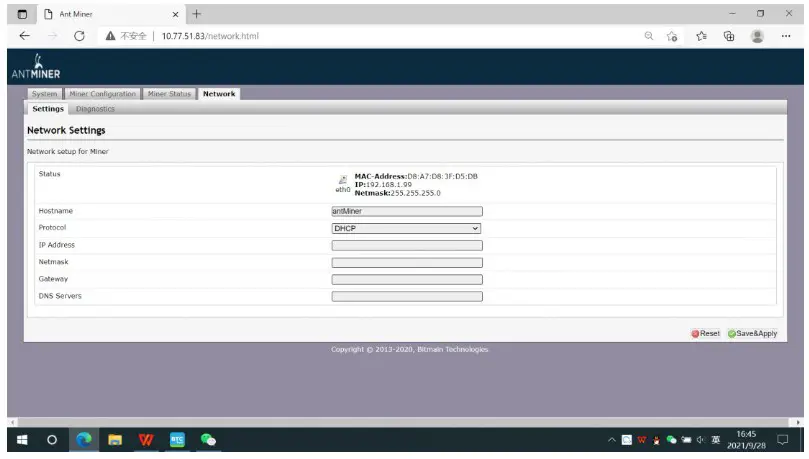Open the browser profile avatar
The height and width of the screenshot is (459, 809).
click(x=757, y=36)
